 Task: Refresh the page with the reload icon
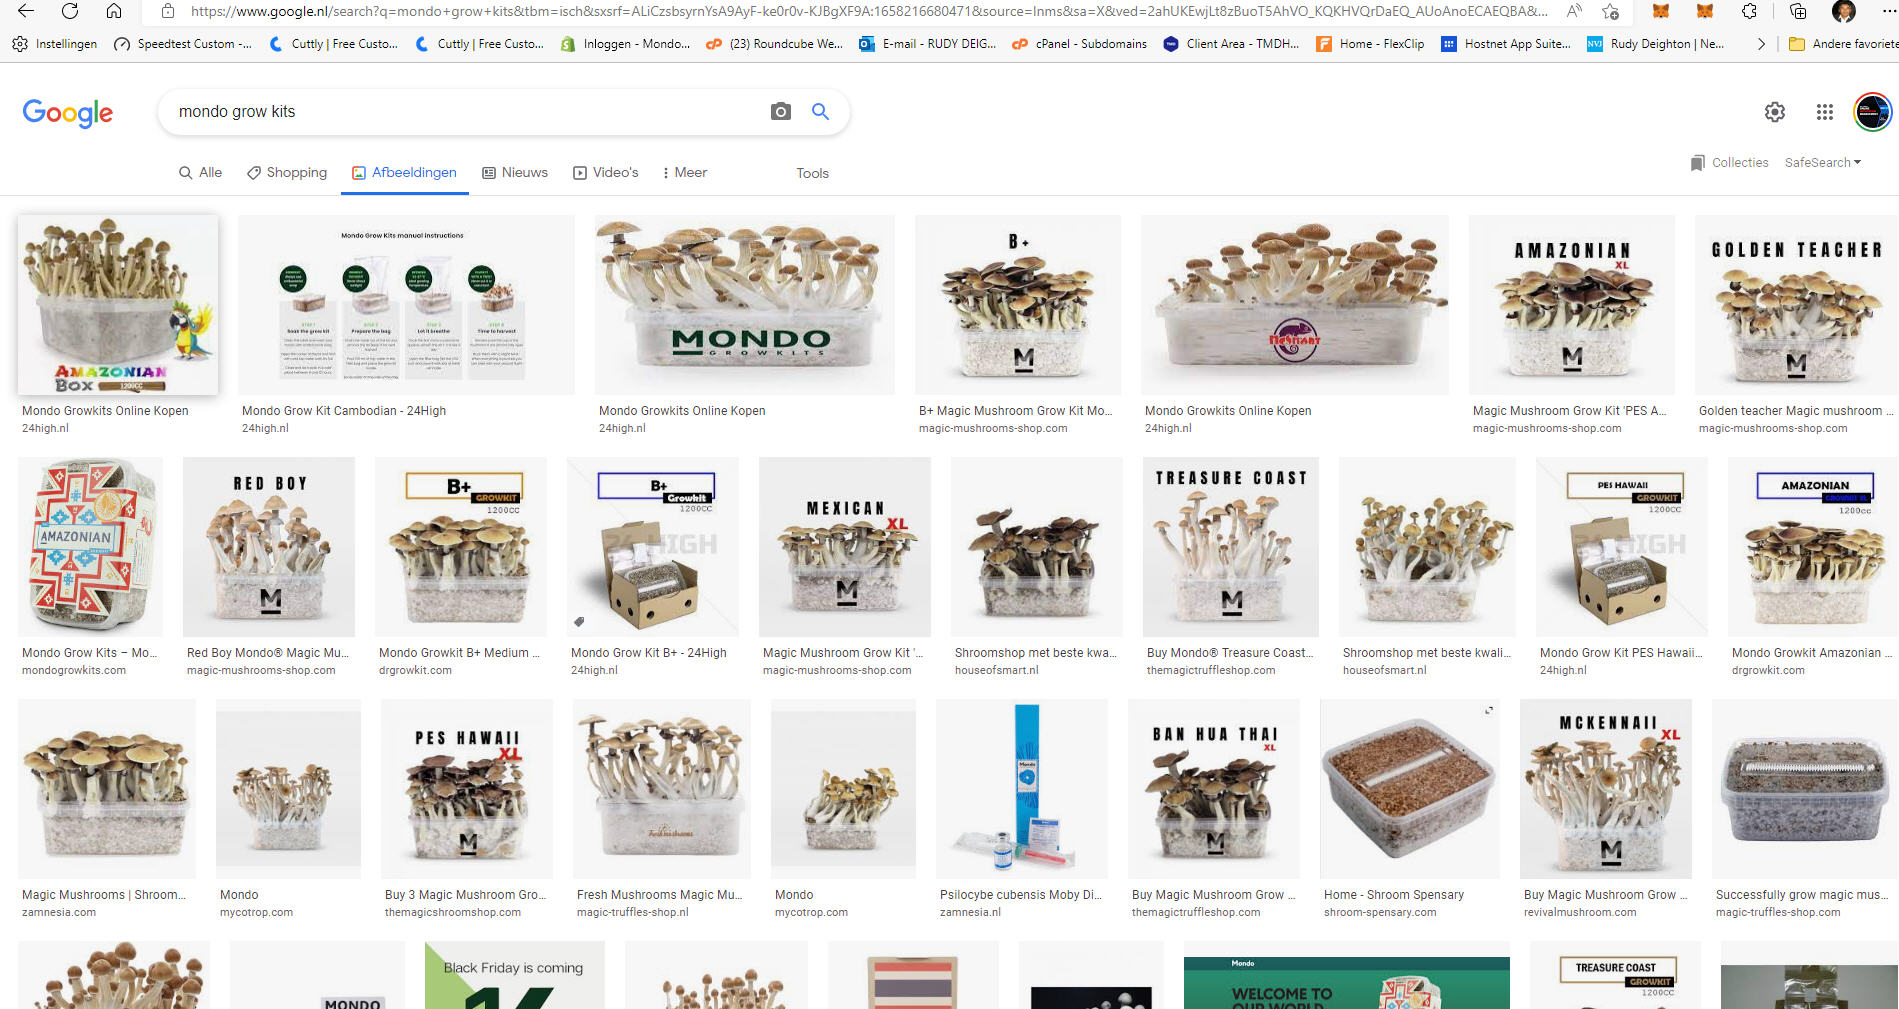click(68, 13)
